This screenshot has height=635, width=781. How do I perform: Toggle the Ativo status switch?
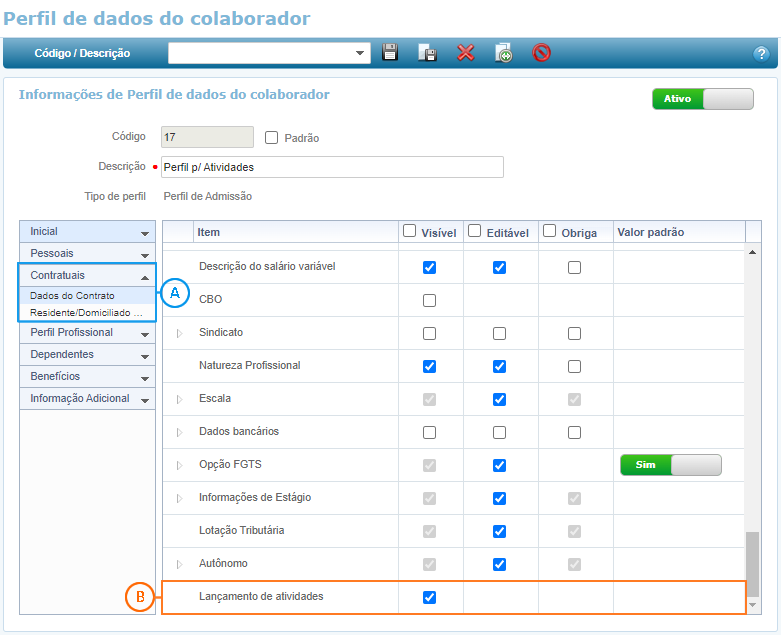pos(702,99)
